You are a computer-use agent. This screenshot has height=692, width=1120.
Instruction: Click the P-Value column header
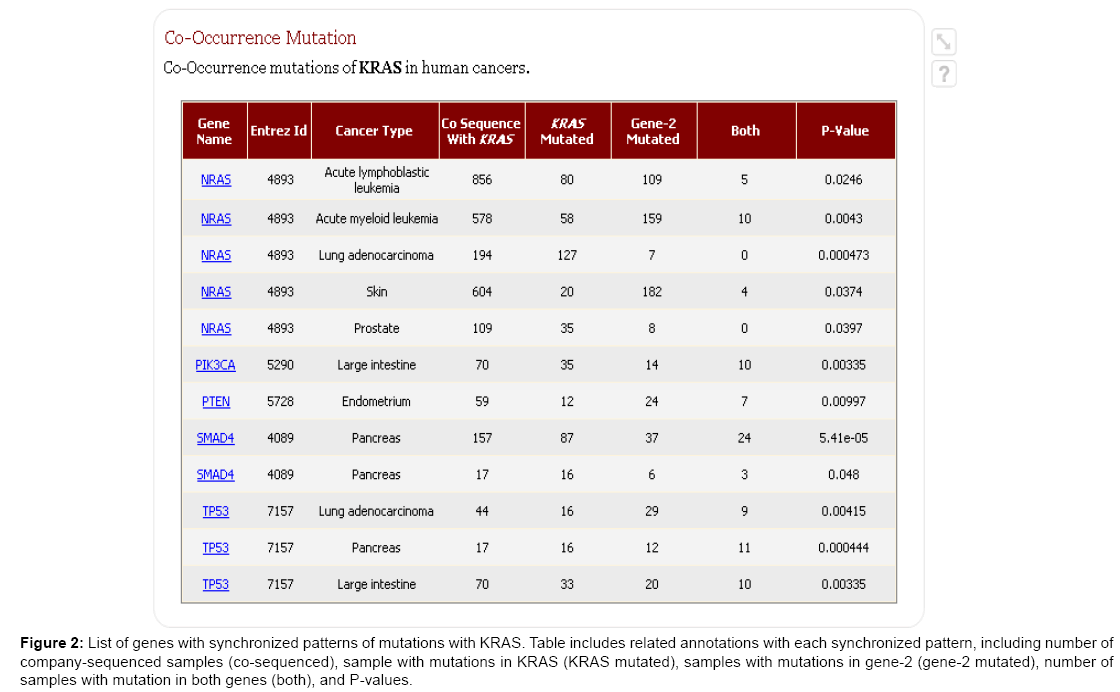click(844, 131)
